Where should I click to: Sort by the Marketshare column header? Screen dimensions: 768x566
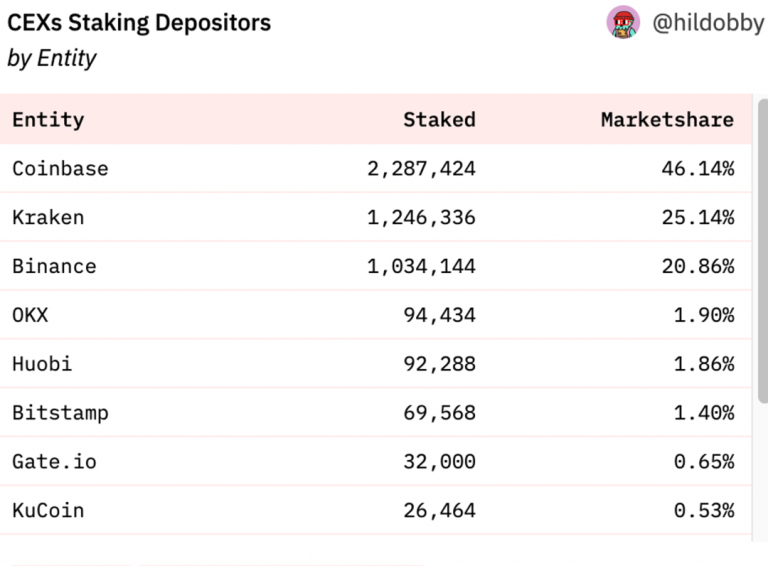(x=667, y=120)
